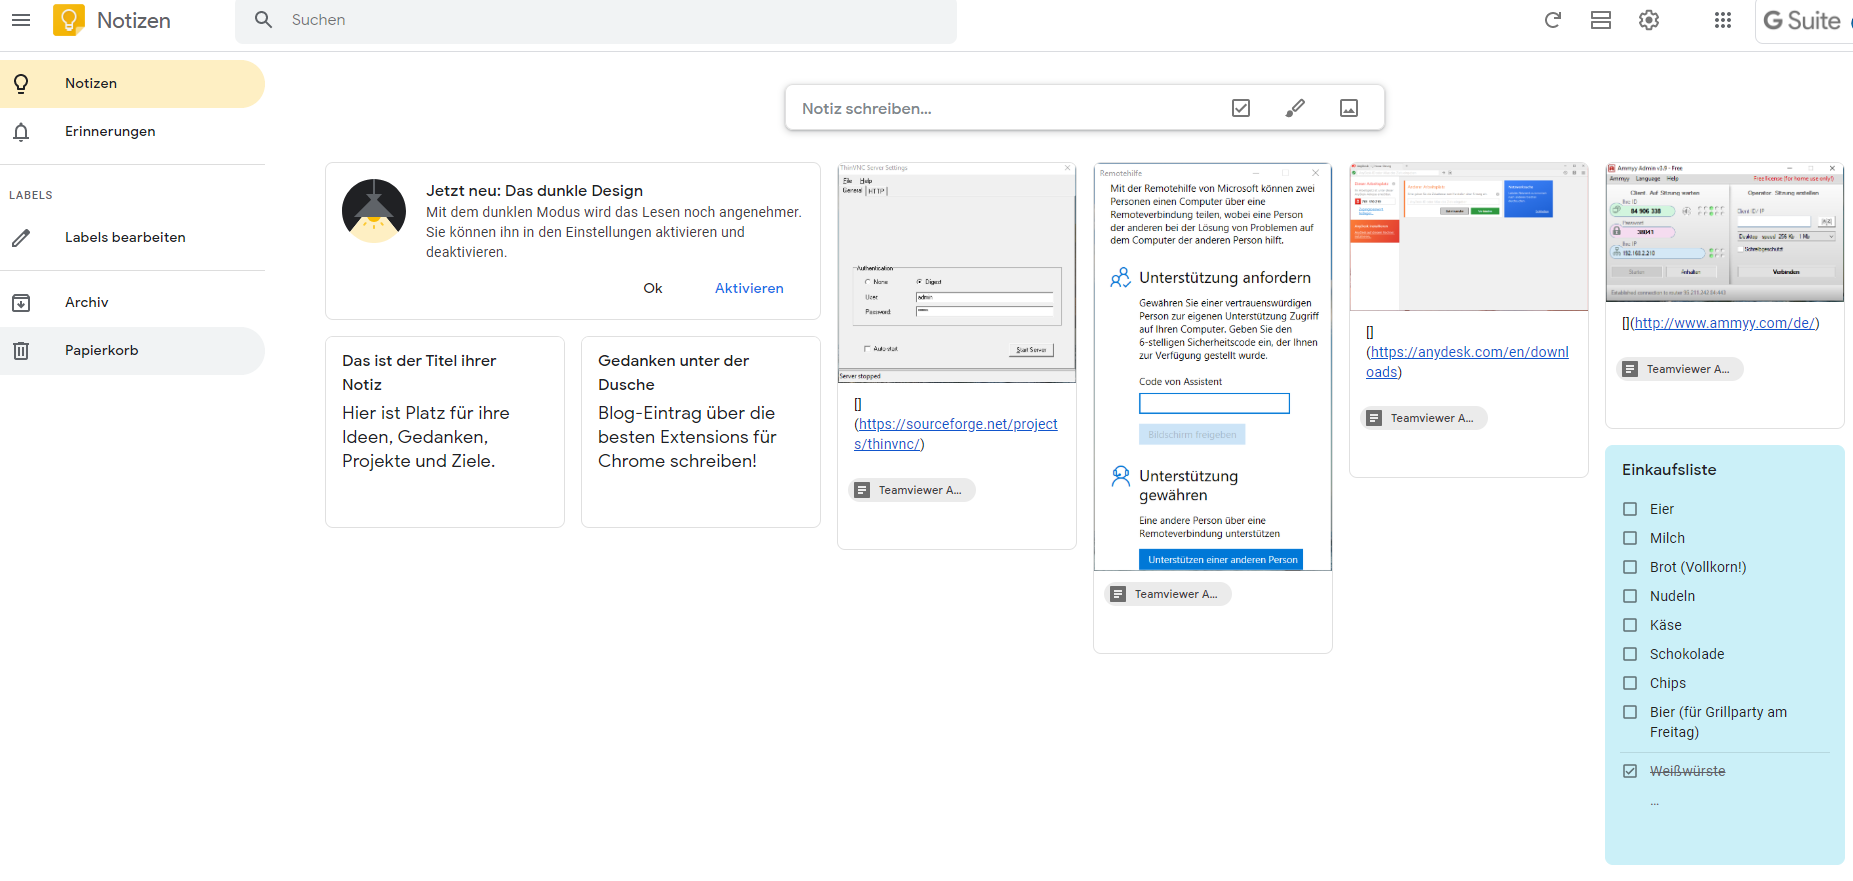1853x881 pixels.
Task: Open the Gedanken unter der Dusche note
Action: tap(701, 432)
